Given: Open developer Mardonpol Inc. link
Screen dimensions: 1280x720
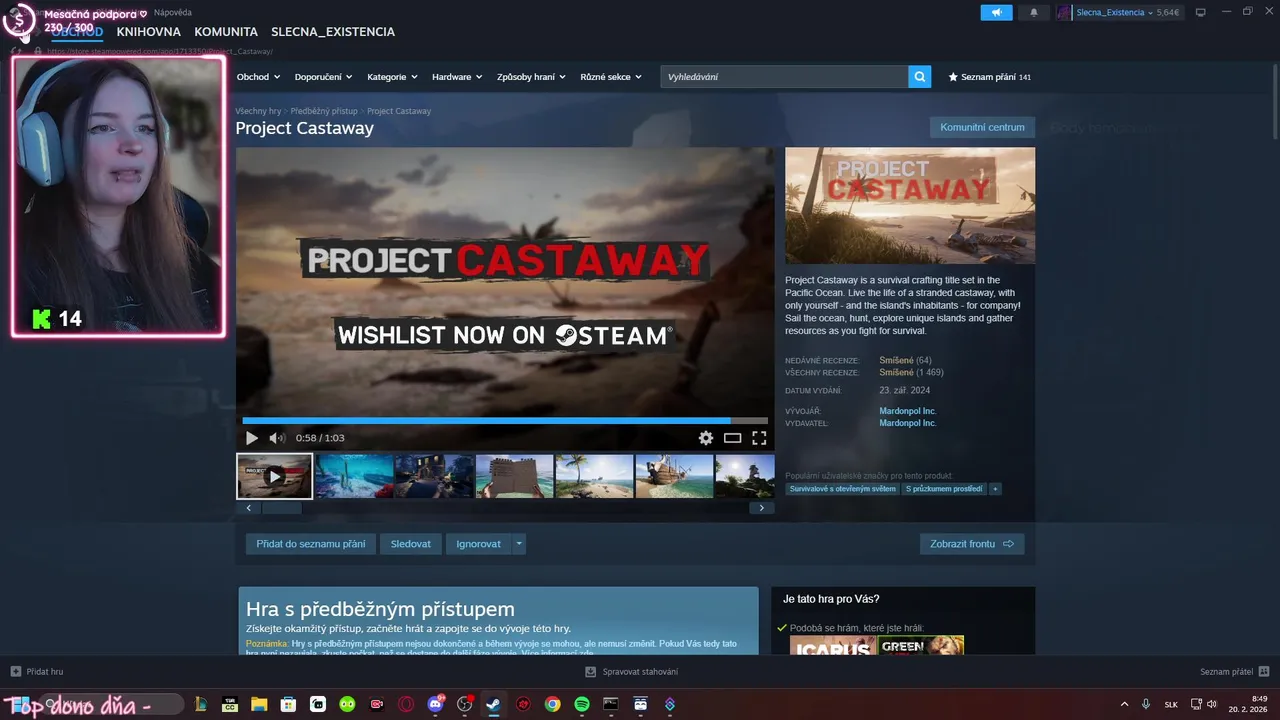Looking at the screenshot, I should pyautogui.click(x=908, y=411).
